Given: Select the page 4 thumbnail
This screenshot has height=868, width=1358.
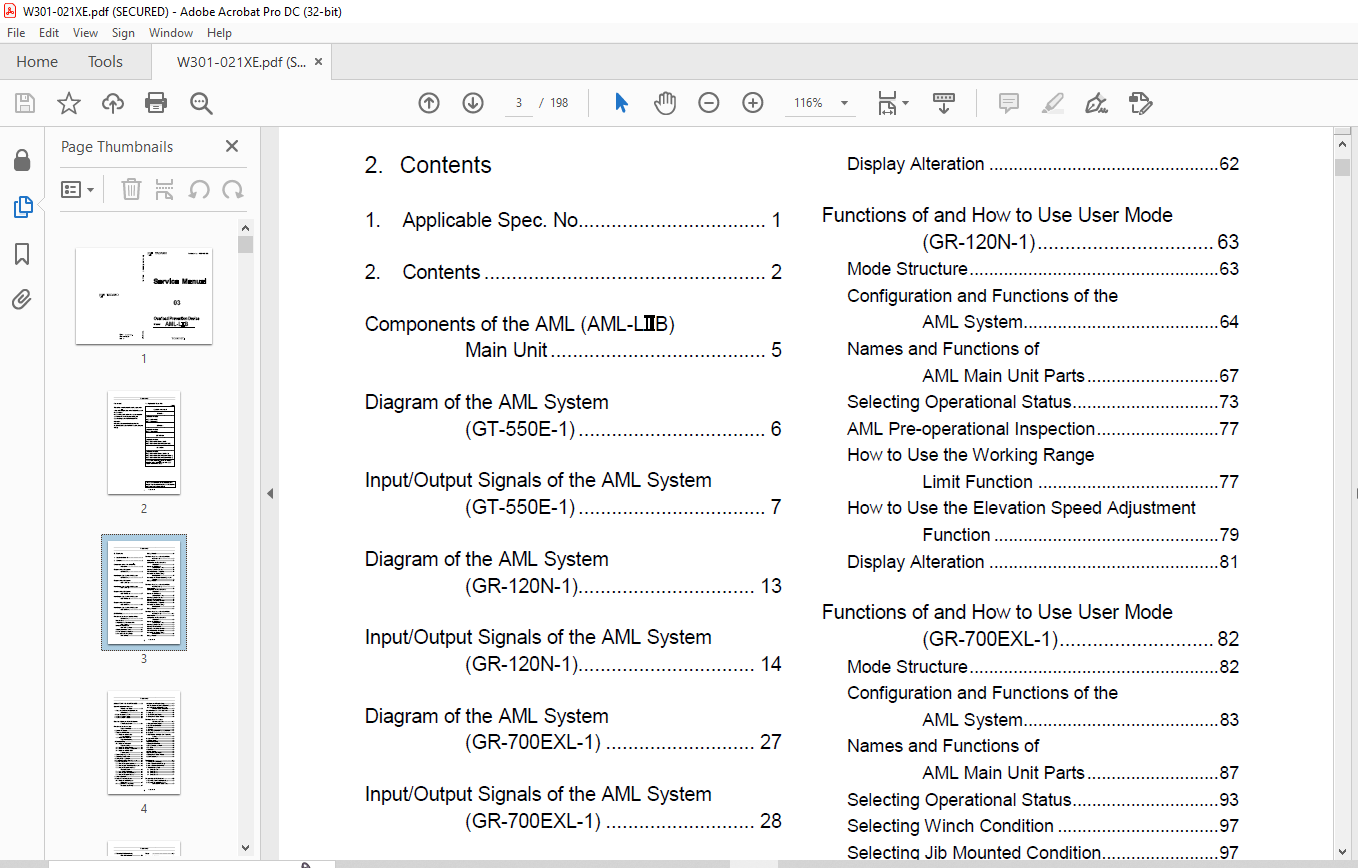Looking at the screenshot, I should [x=144, y=743].
